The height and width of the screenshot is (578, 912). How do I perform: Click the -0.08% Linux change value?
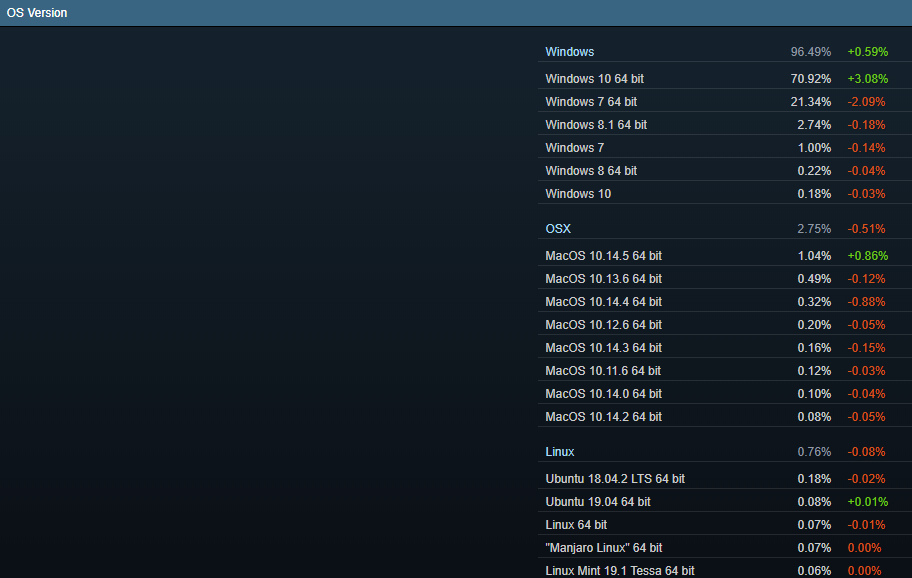[x=866, y=452]
